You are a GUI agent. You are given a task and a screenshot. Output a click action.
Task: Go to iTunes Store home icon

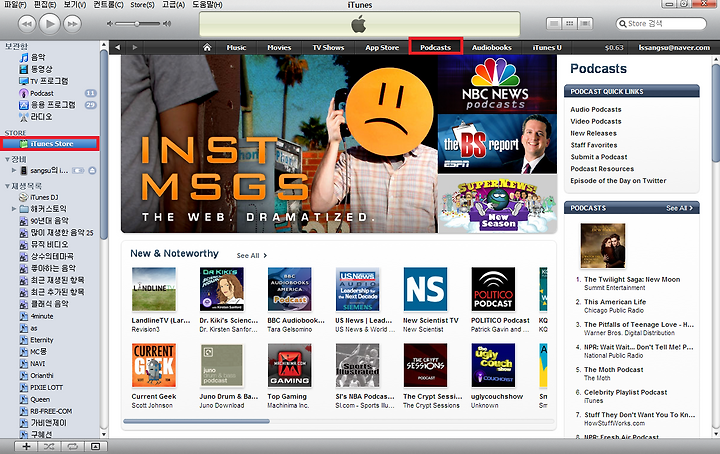tap(207, 47)
